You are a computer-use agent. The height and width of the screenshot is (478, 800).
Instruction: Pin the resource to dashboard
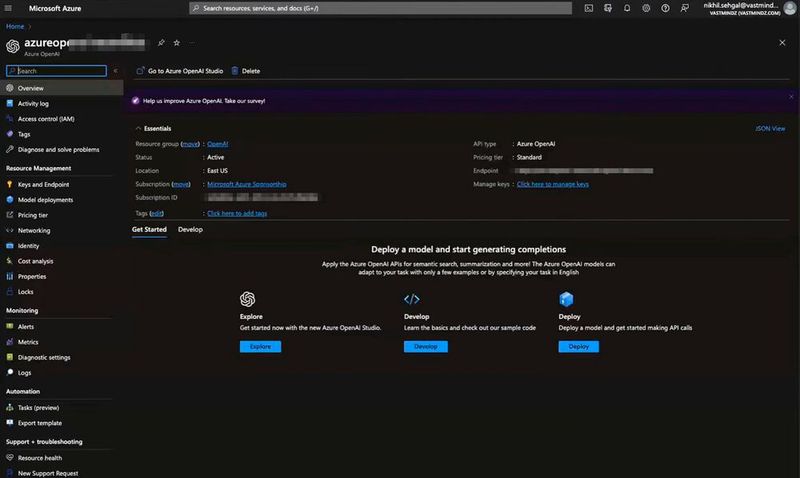coord(161,43)
